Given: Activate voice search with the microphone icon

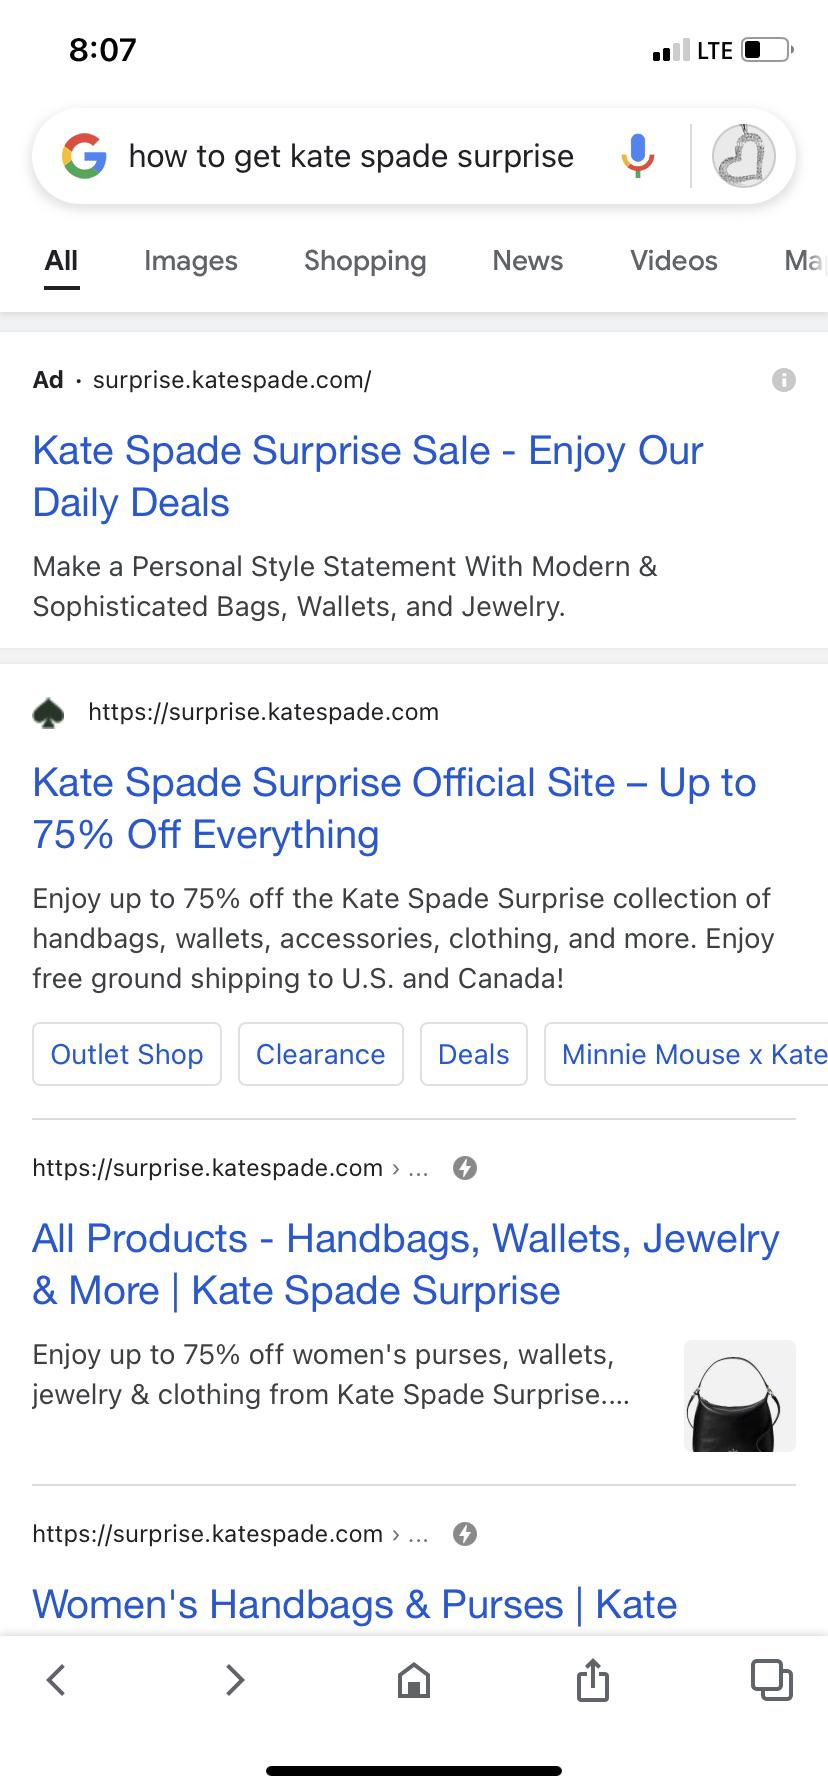Looking at the screenshot, I should tap(637, 156).
